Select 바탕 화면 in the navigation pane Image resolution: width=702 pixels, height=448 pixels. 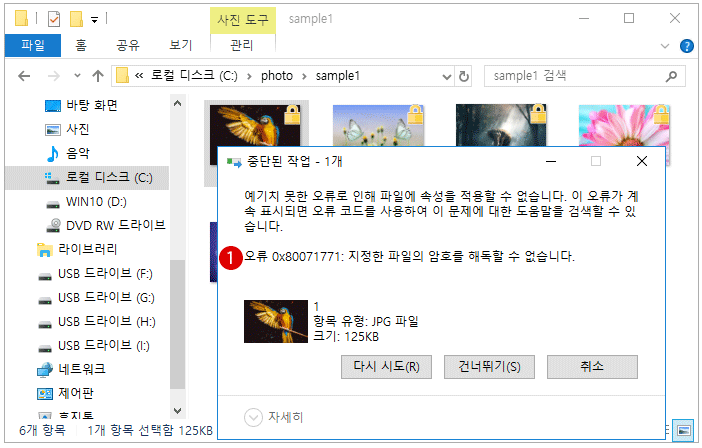click(x=92, y=106)
